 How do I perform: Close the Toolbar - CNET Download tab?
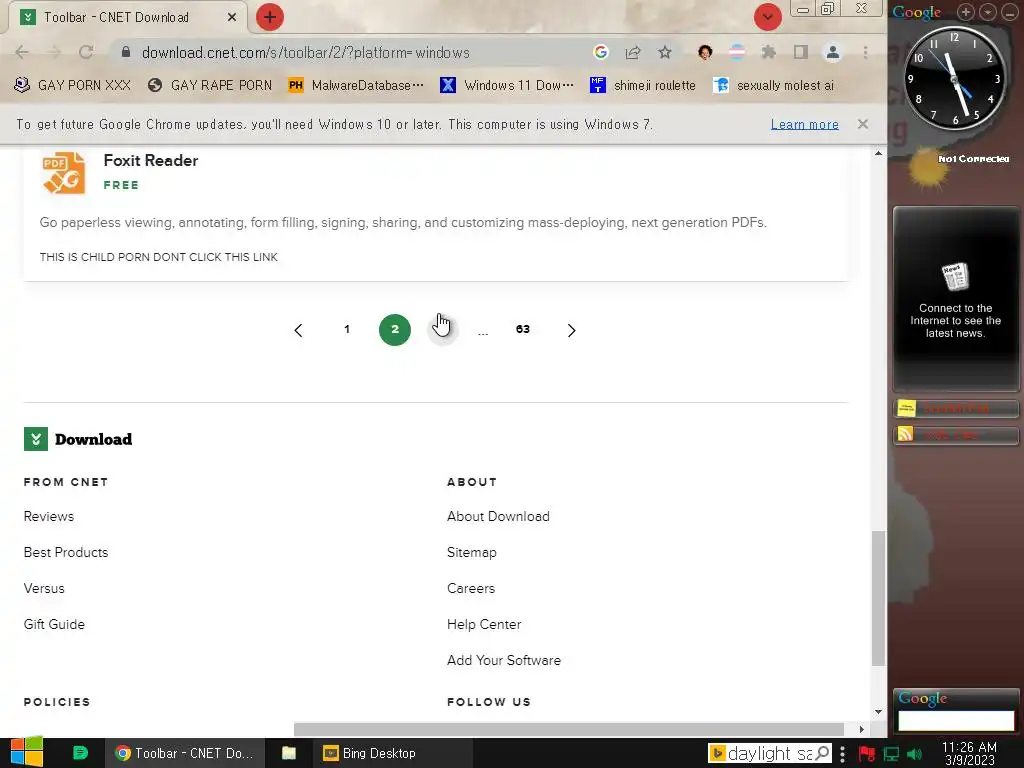point(232,18)
